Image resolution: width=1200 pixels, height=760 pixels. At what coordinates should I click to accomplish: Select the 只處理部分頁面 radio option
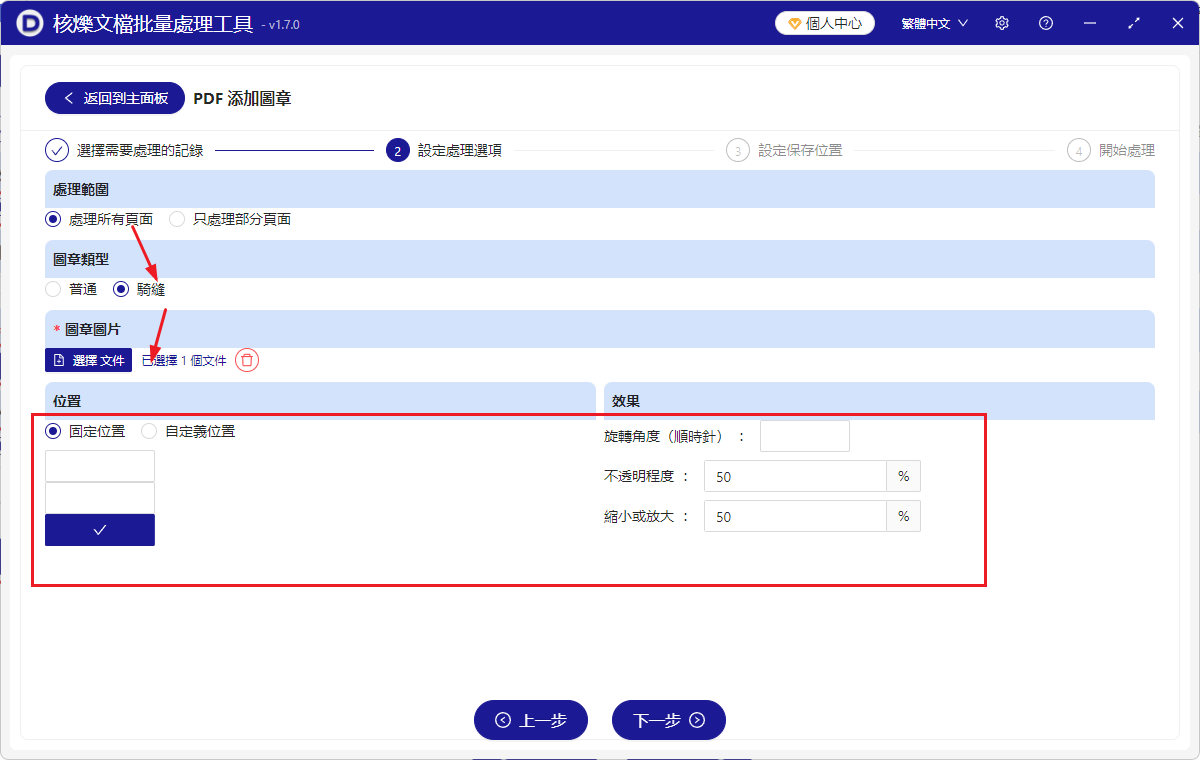point(177,219)
